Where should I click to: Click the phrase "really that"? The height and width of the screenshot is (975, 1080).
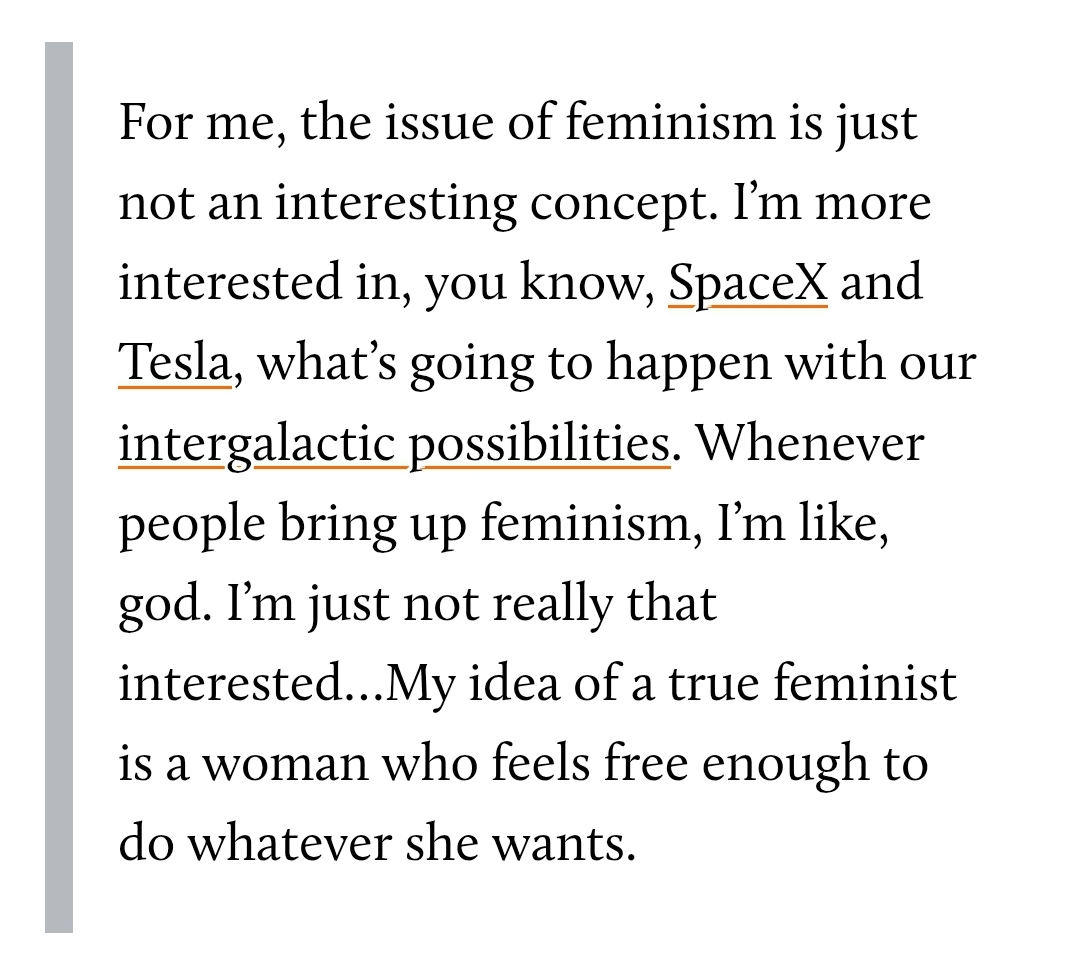(x=605, y=603)
